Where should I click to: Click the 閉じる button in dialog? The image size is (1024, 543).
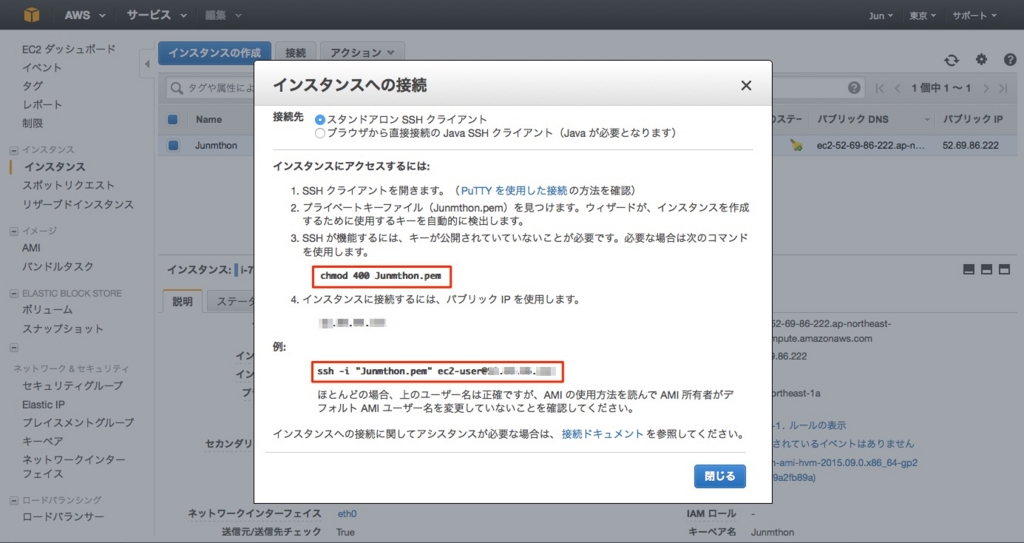pyautogui.click(x=720, y=476)
